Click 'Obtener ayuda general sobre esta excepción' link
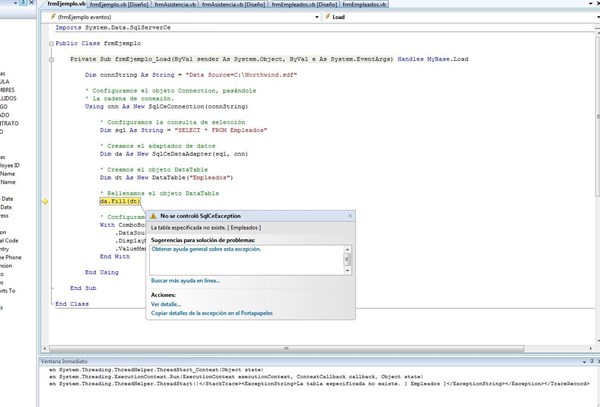Viewport: 600px width, 407px height. (x=206, y=250)
